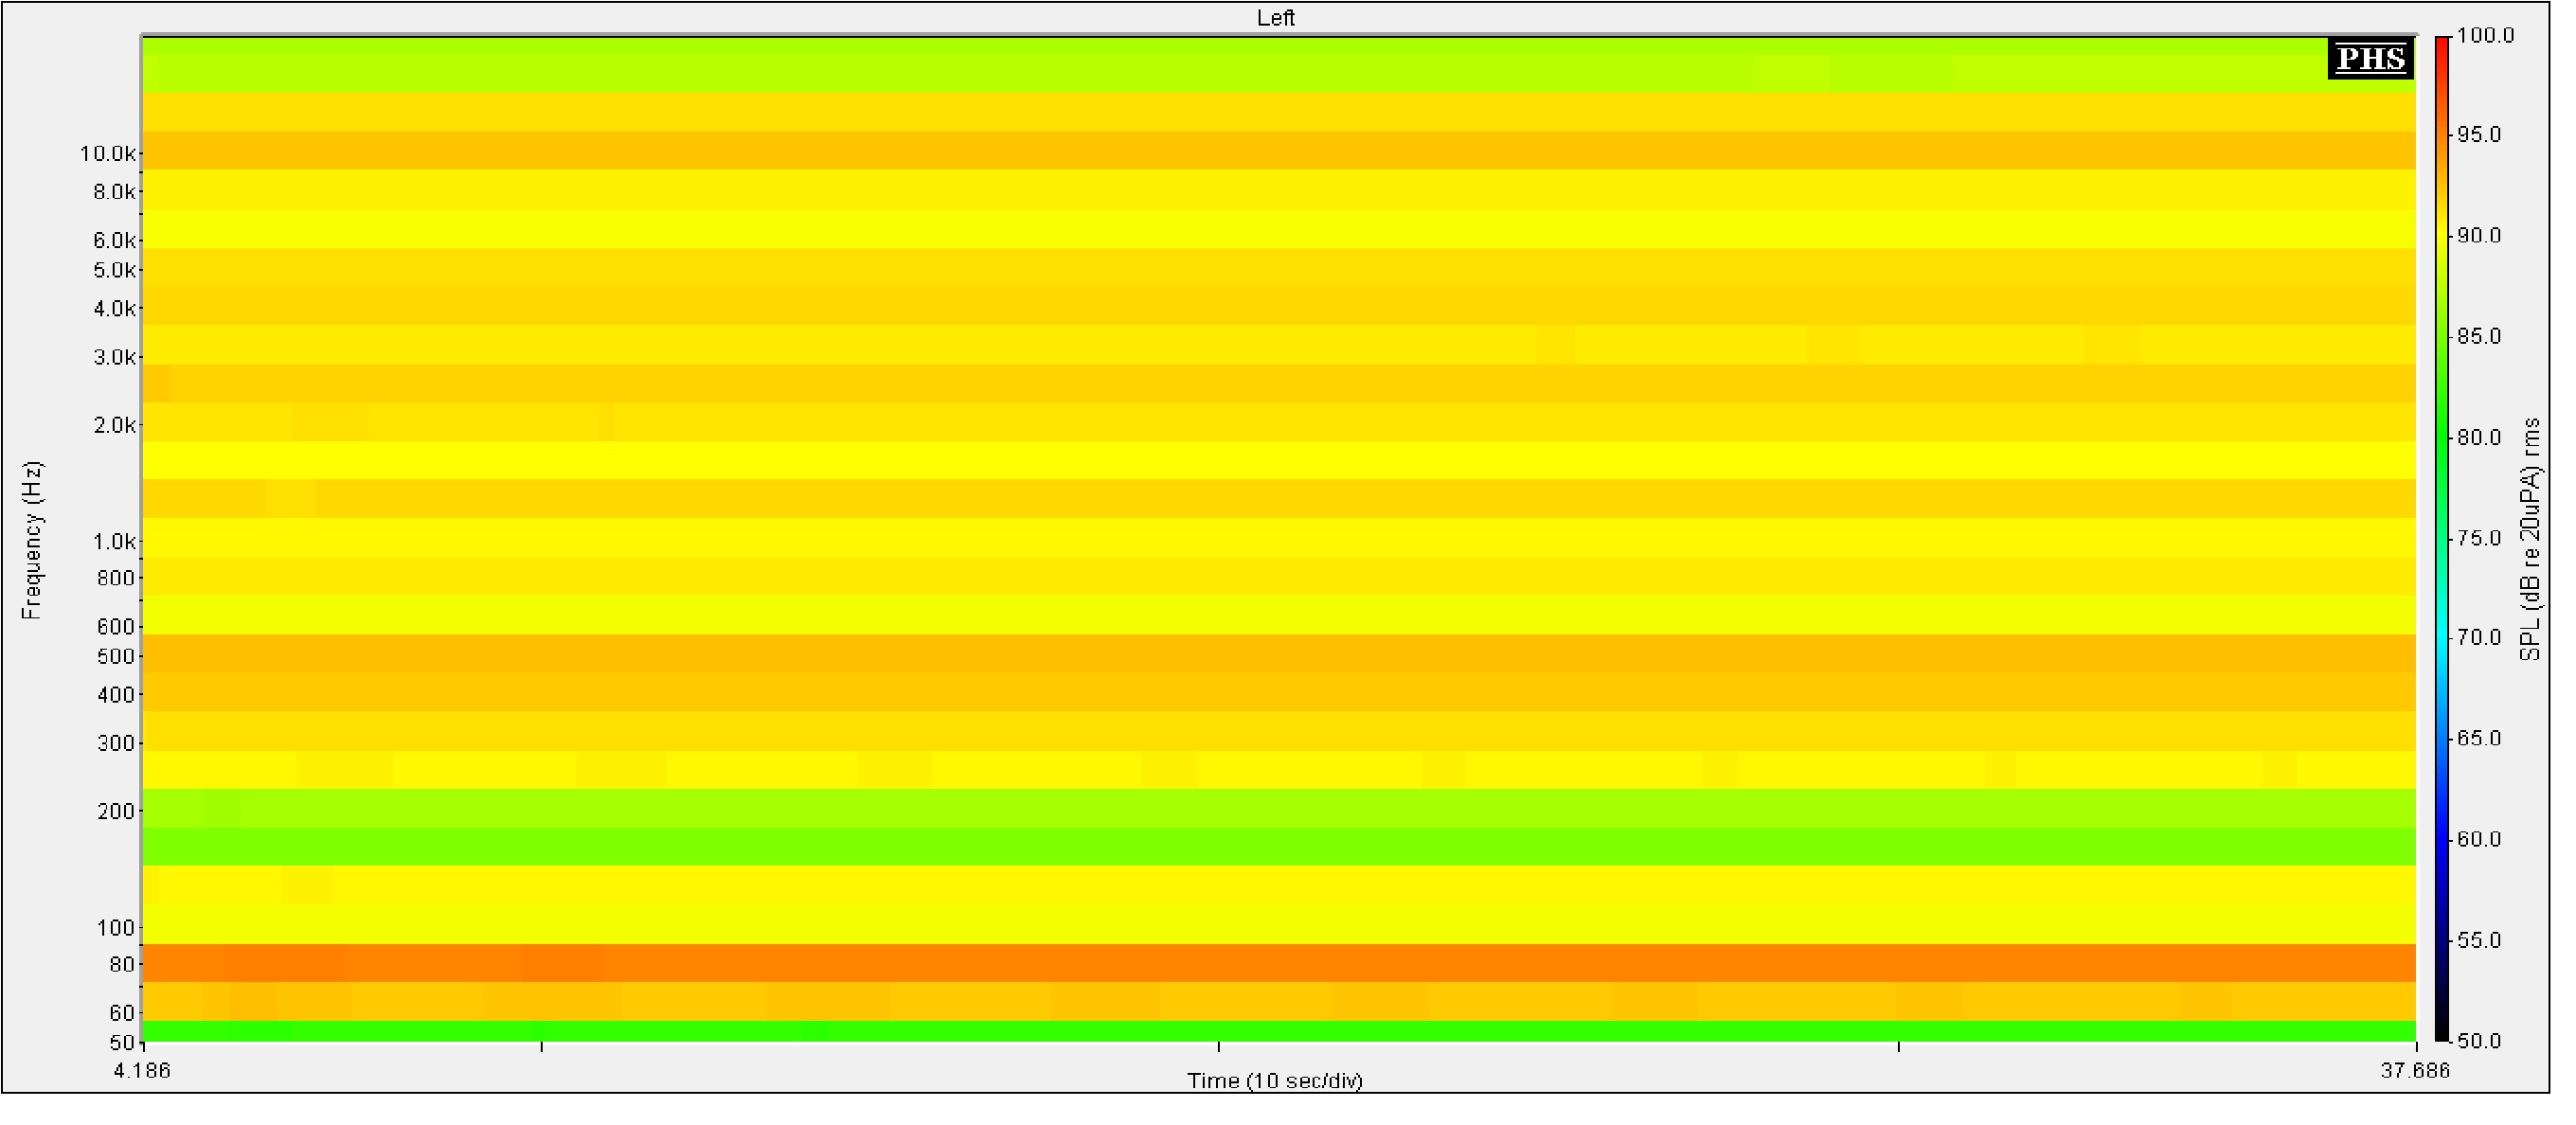Click the 'Left' channel title
The image size is (2576, 1125).
click(x=1275, y=18)
